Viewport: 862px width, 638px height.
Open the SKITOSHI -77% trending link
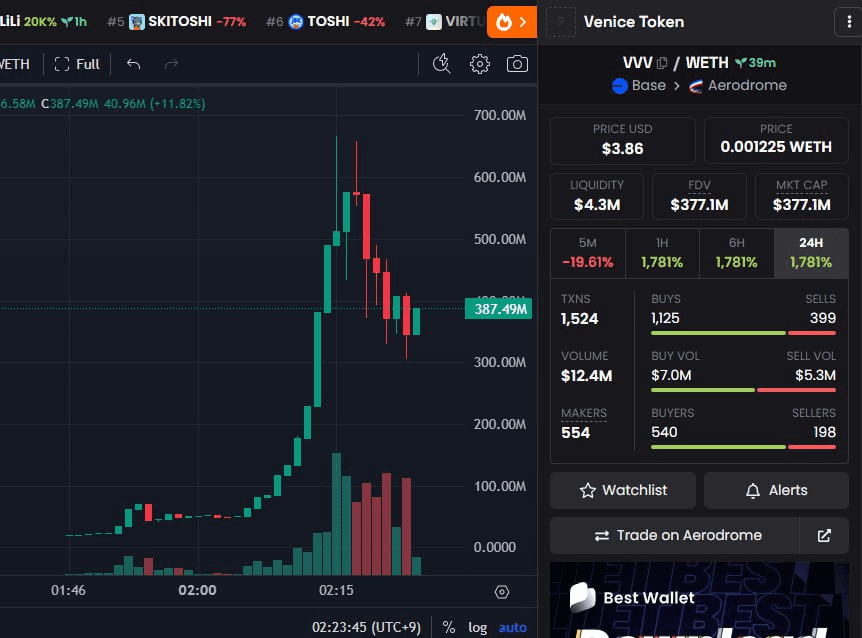(x=176, y=22)
